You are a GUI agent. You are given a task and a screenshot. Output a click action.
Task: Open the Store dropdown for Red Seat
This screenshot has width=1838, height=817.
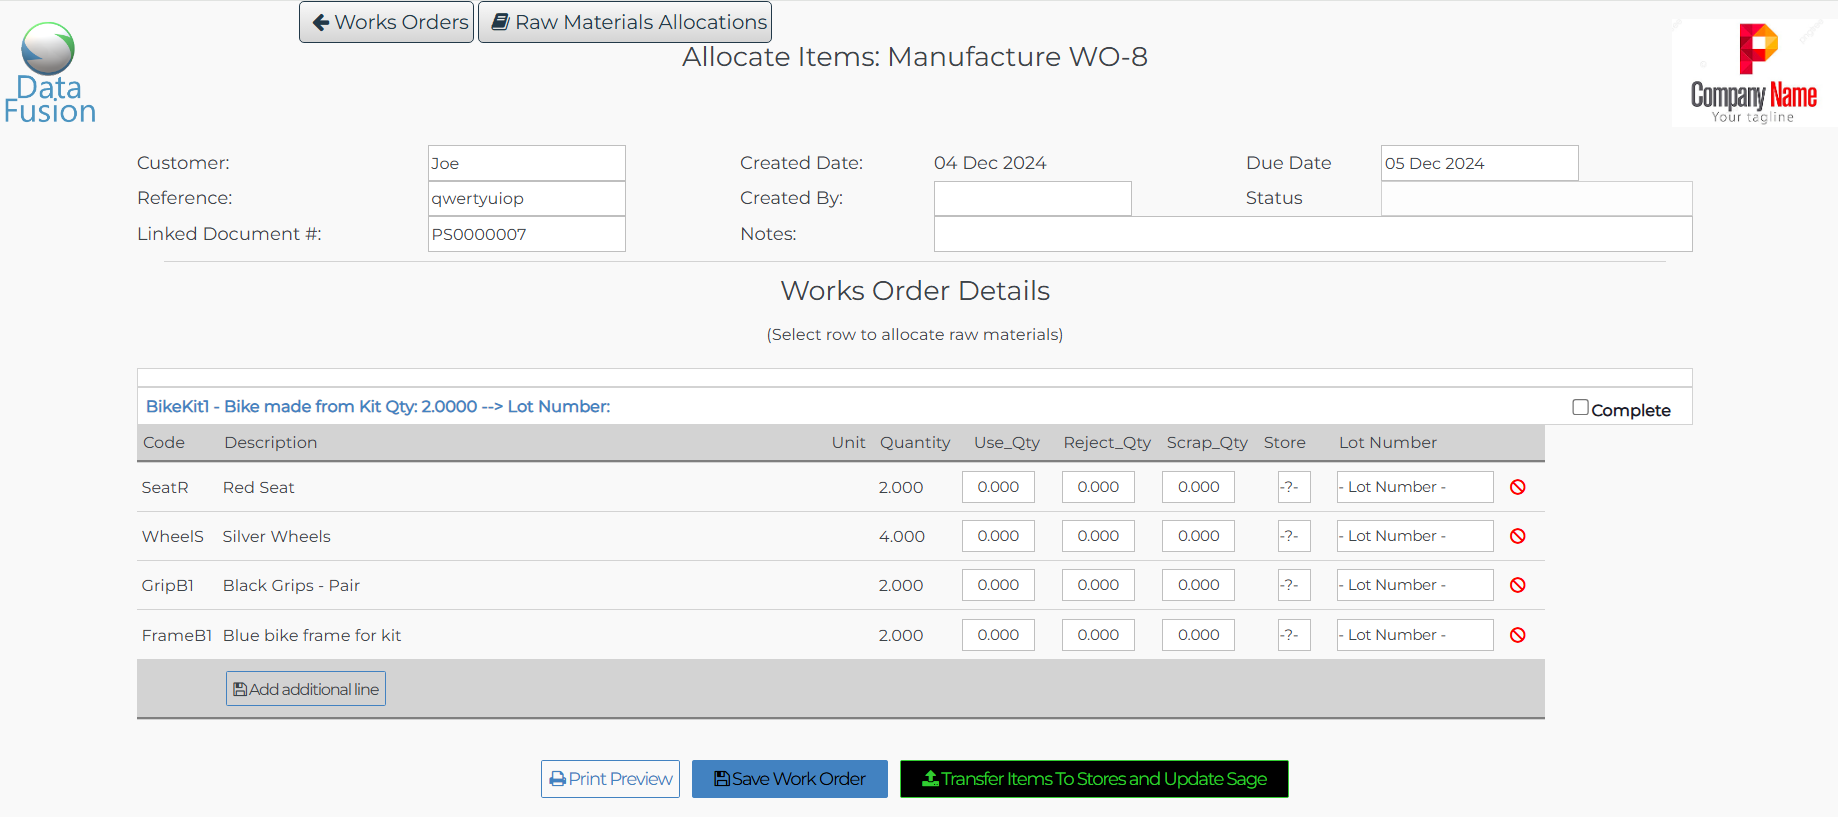click(x=1294, y=487)
